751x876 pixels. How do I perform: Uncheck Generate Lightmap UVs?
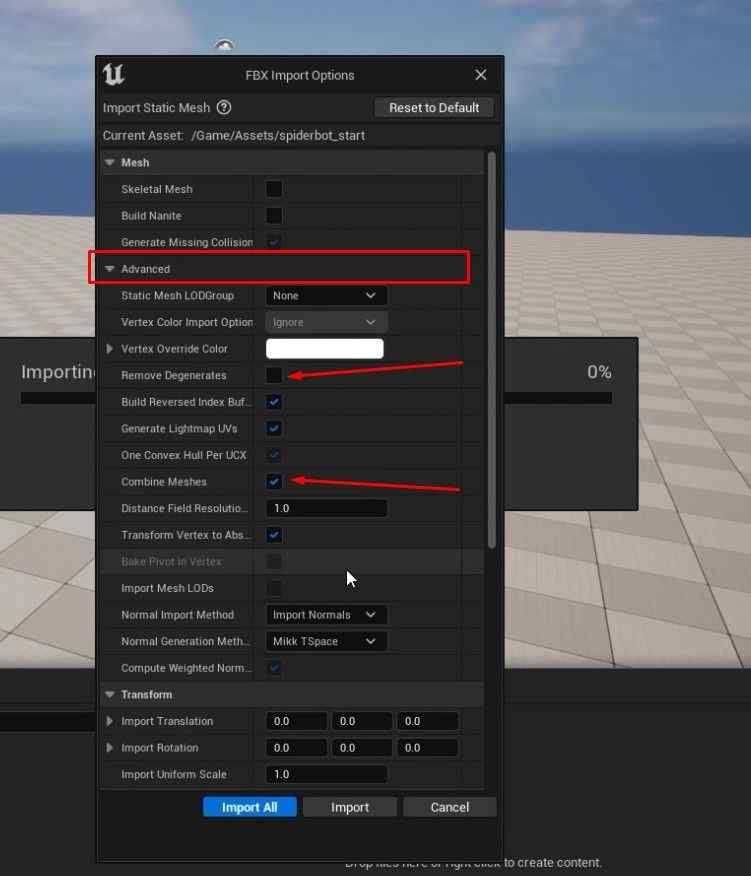click(274, 429)
